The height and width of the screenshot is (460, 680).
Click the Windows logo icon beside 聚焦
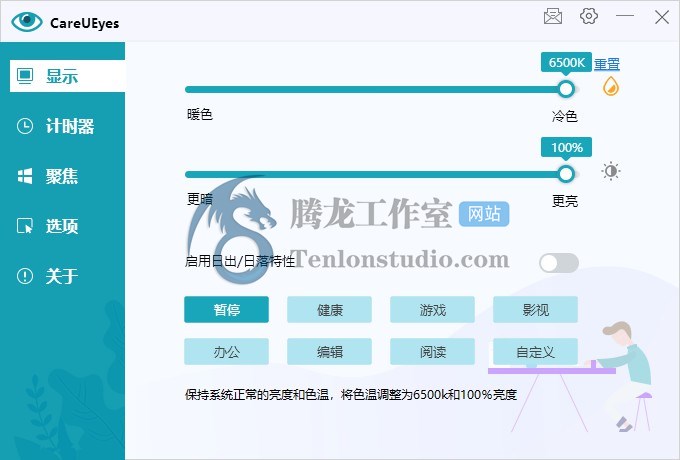pos(25,176)
